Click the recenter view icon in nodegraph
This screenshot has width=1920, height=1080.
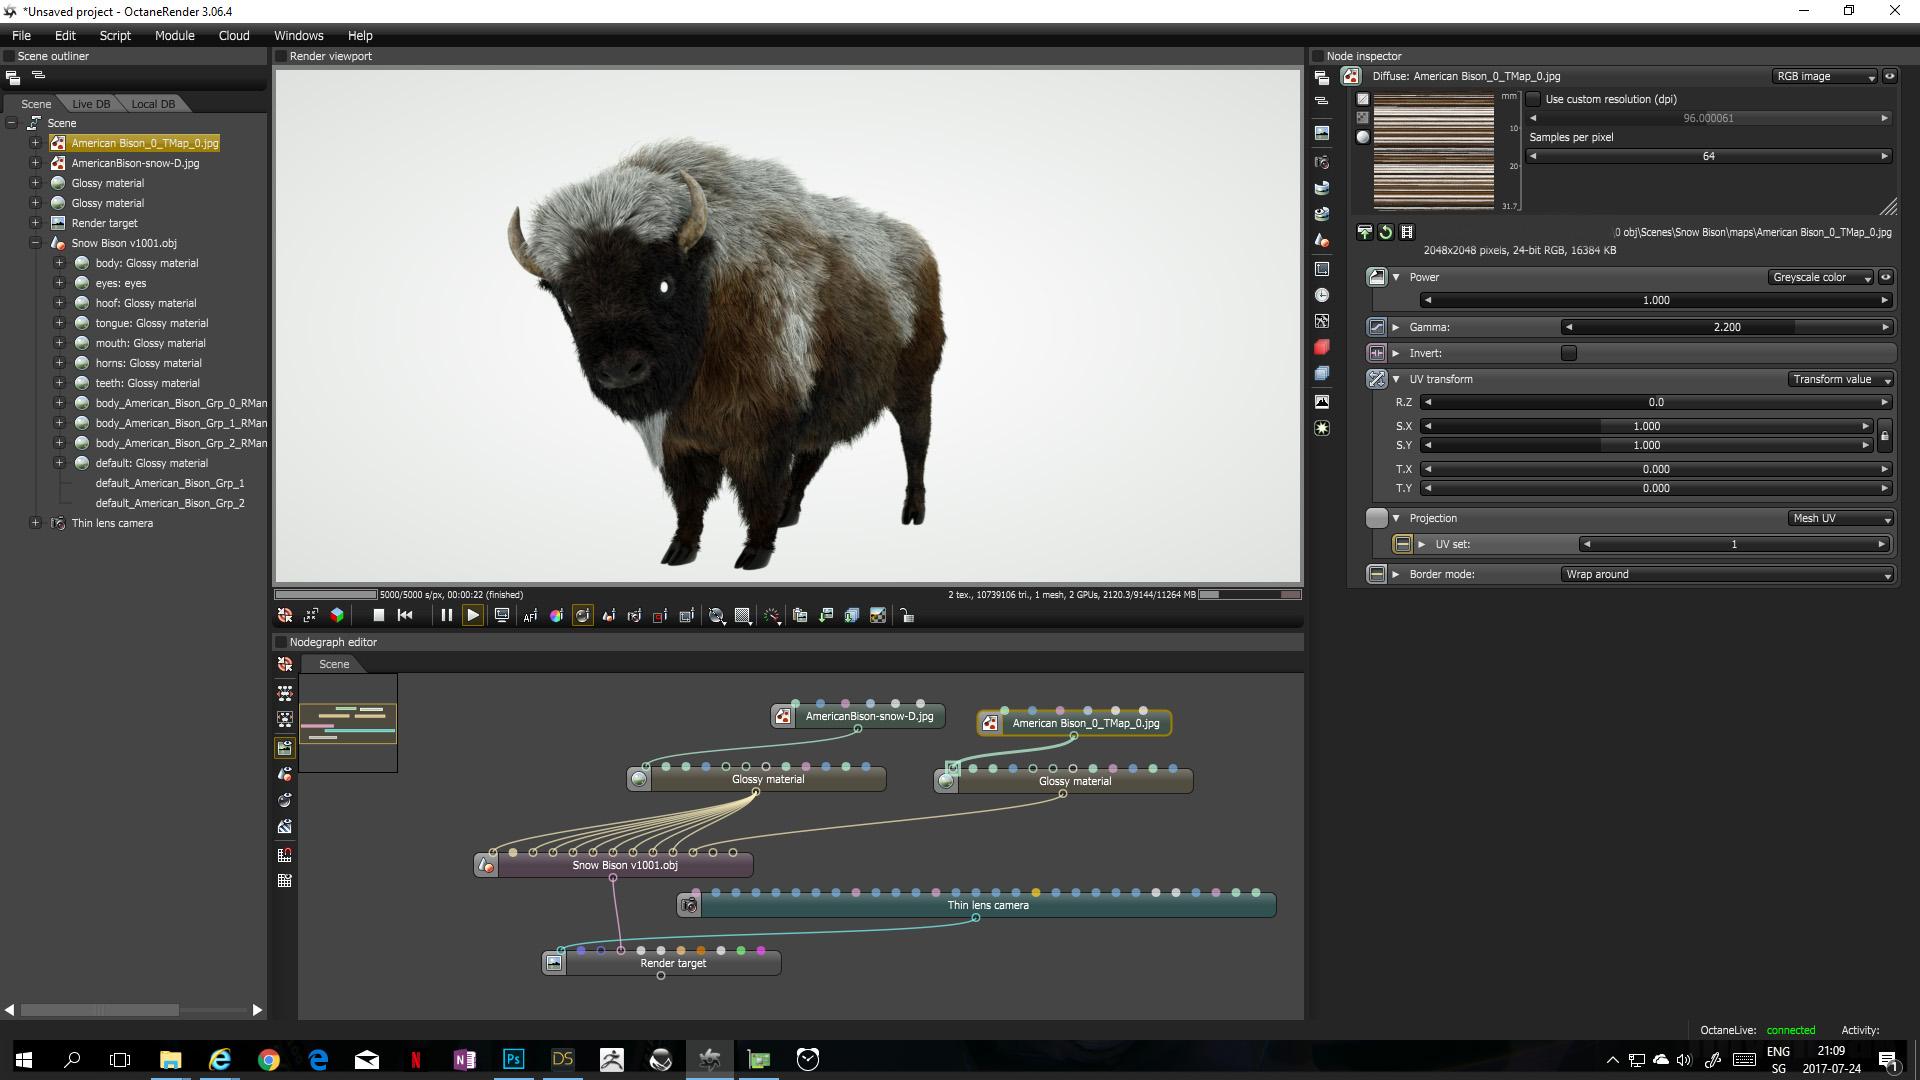click(x=285, y=665)
